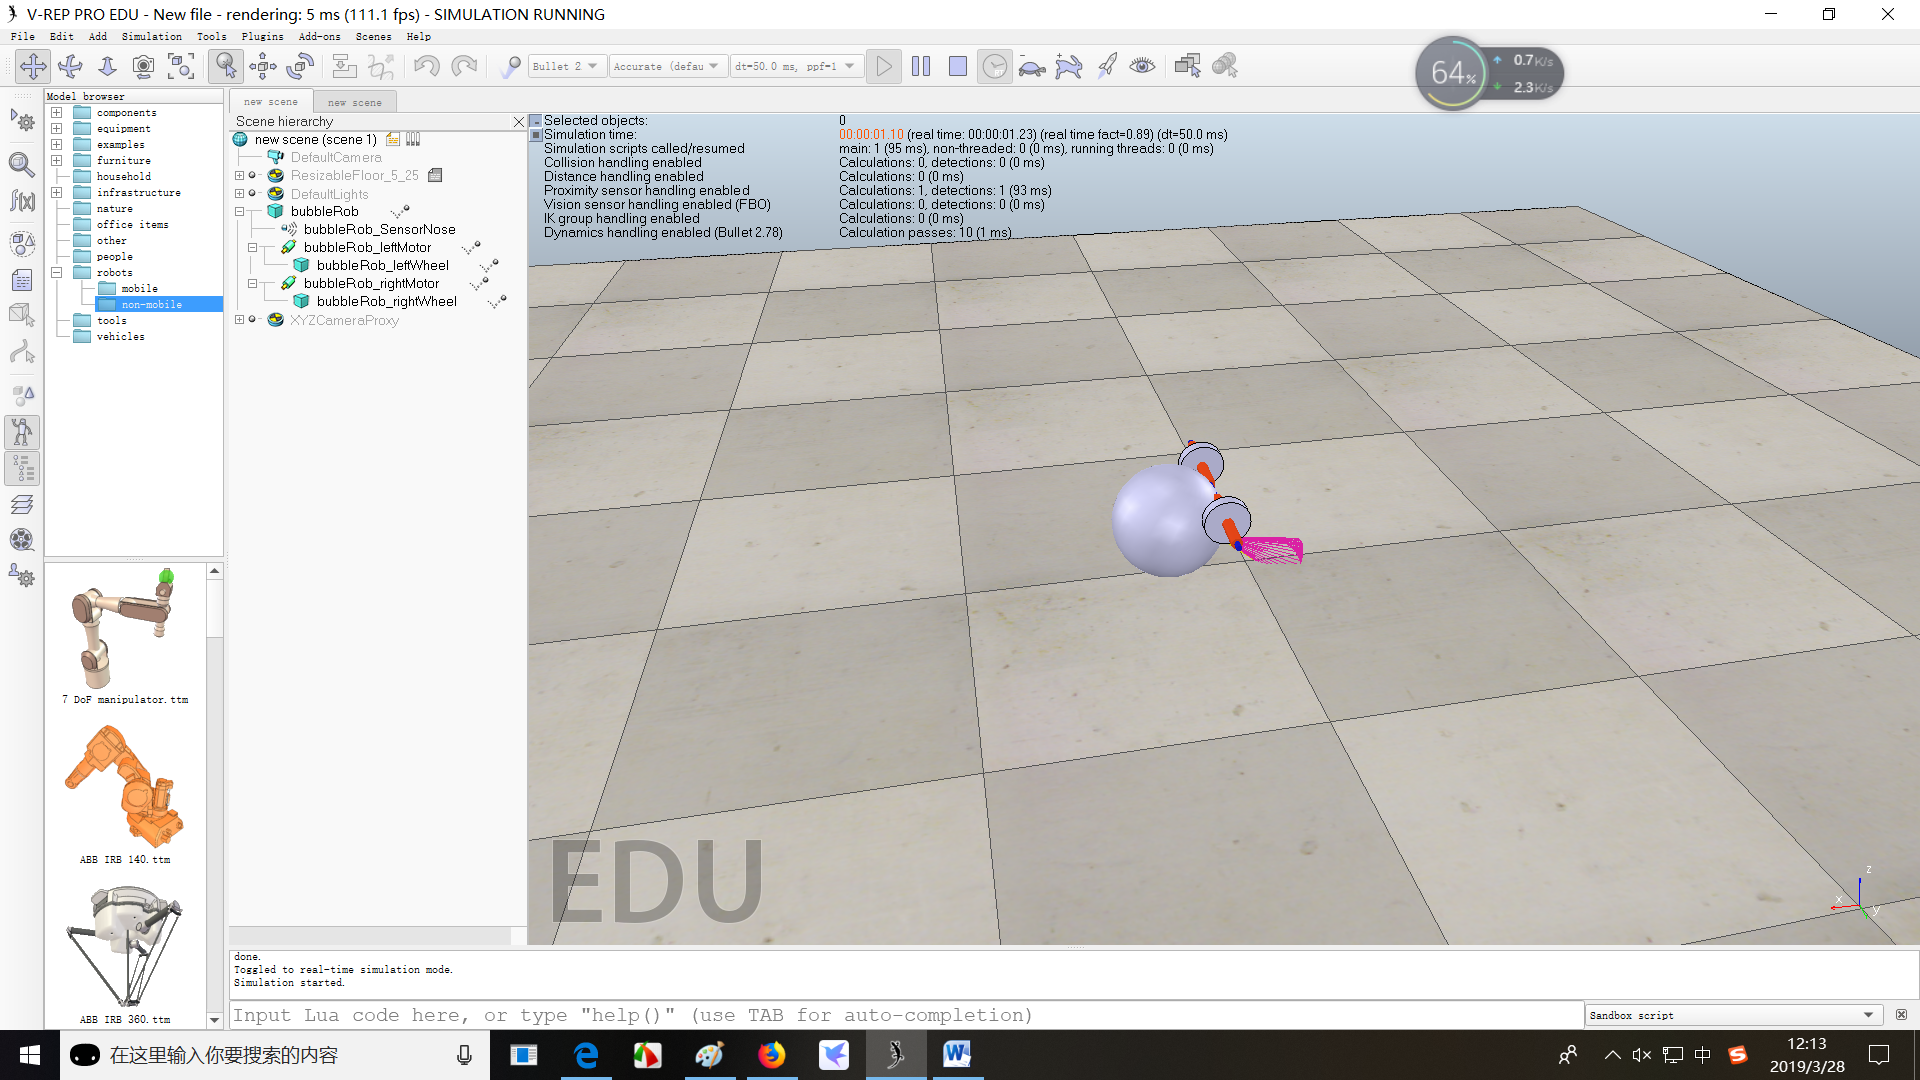1920x1080 pixels.
Task: Open the dt=50.0 ms time step dropdown
Action: click(795, 66)
